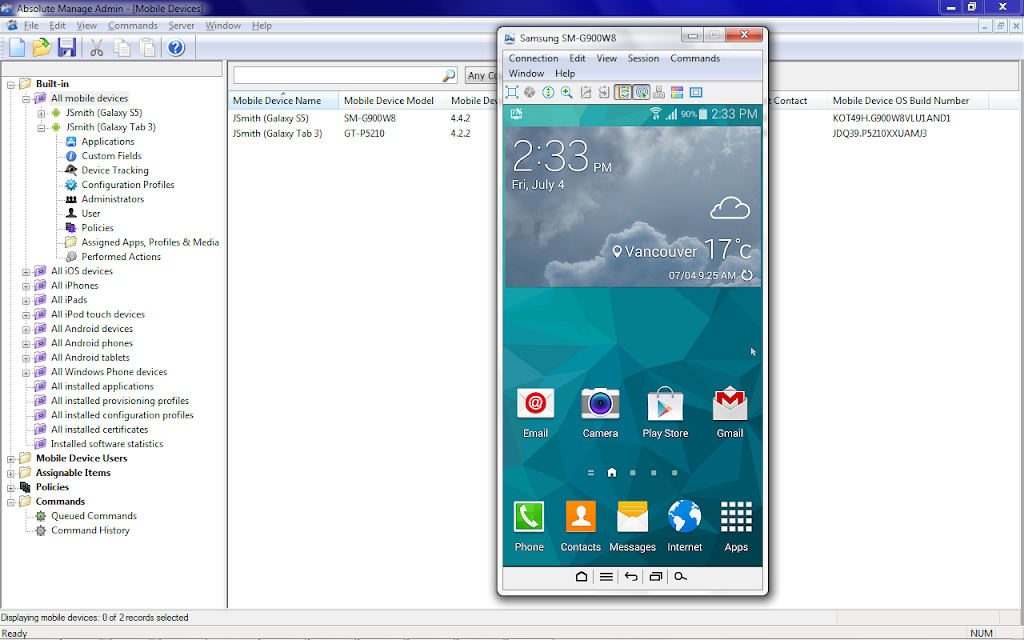This screenshot has width=1024, height=640.
Task: Click the gray color wheel icon in Samsung toolbar
Action: [530, 92]
